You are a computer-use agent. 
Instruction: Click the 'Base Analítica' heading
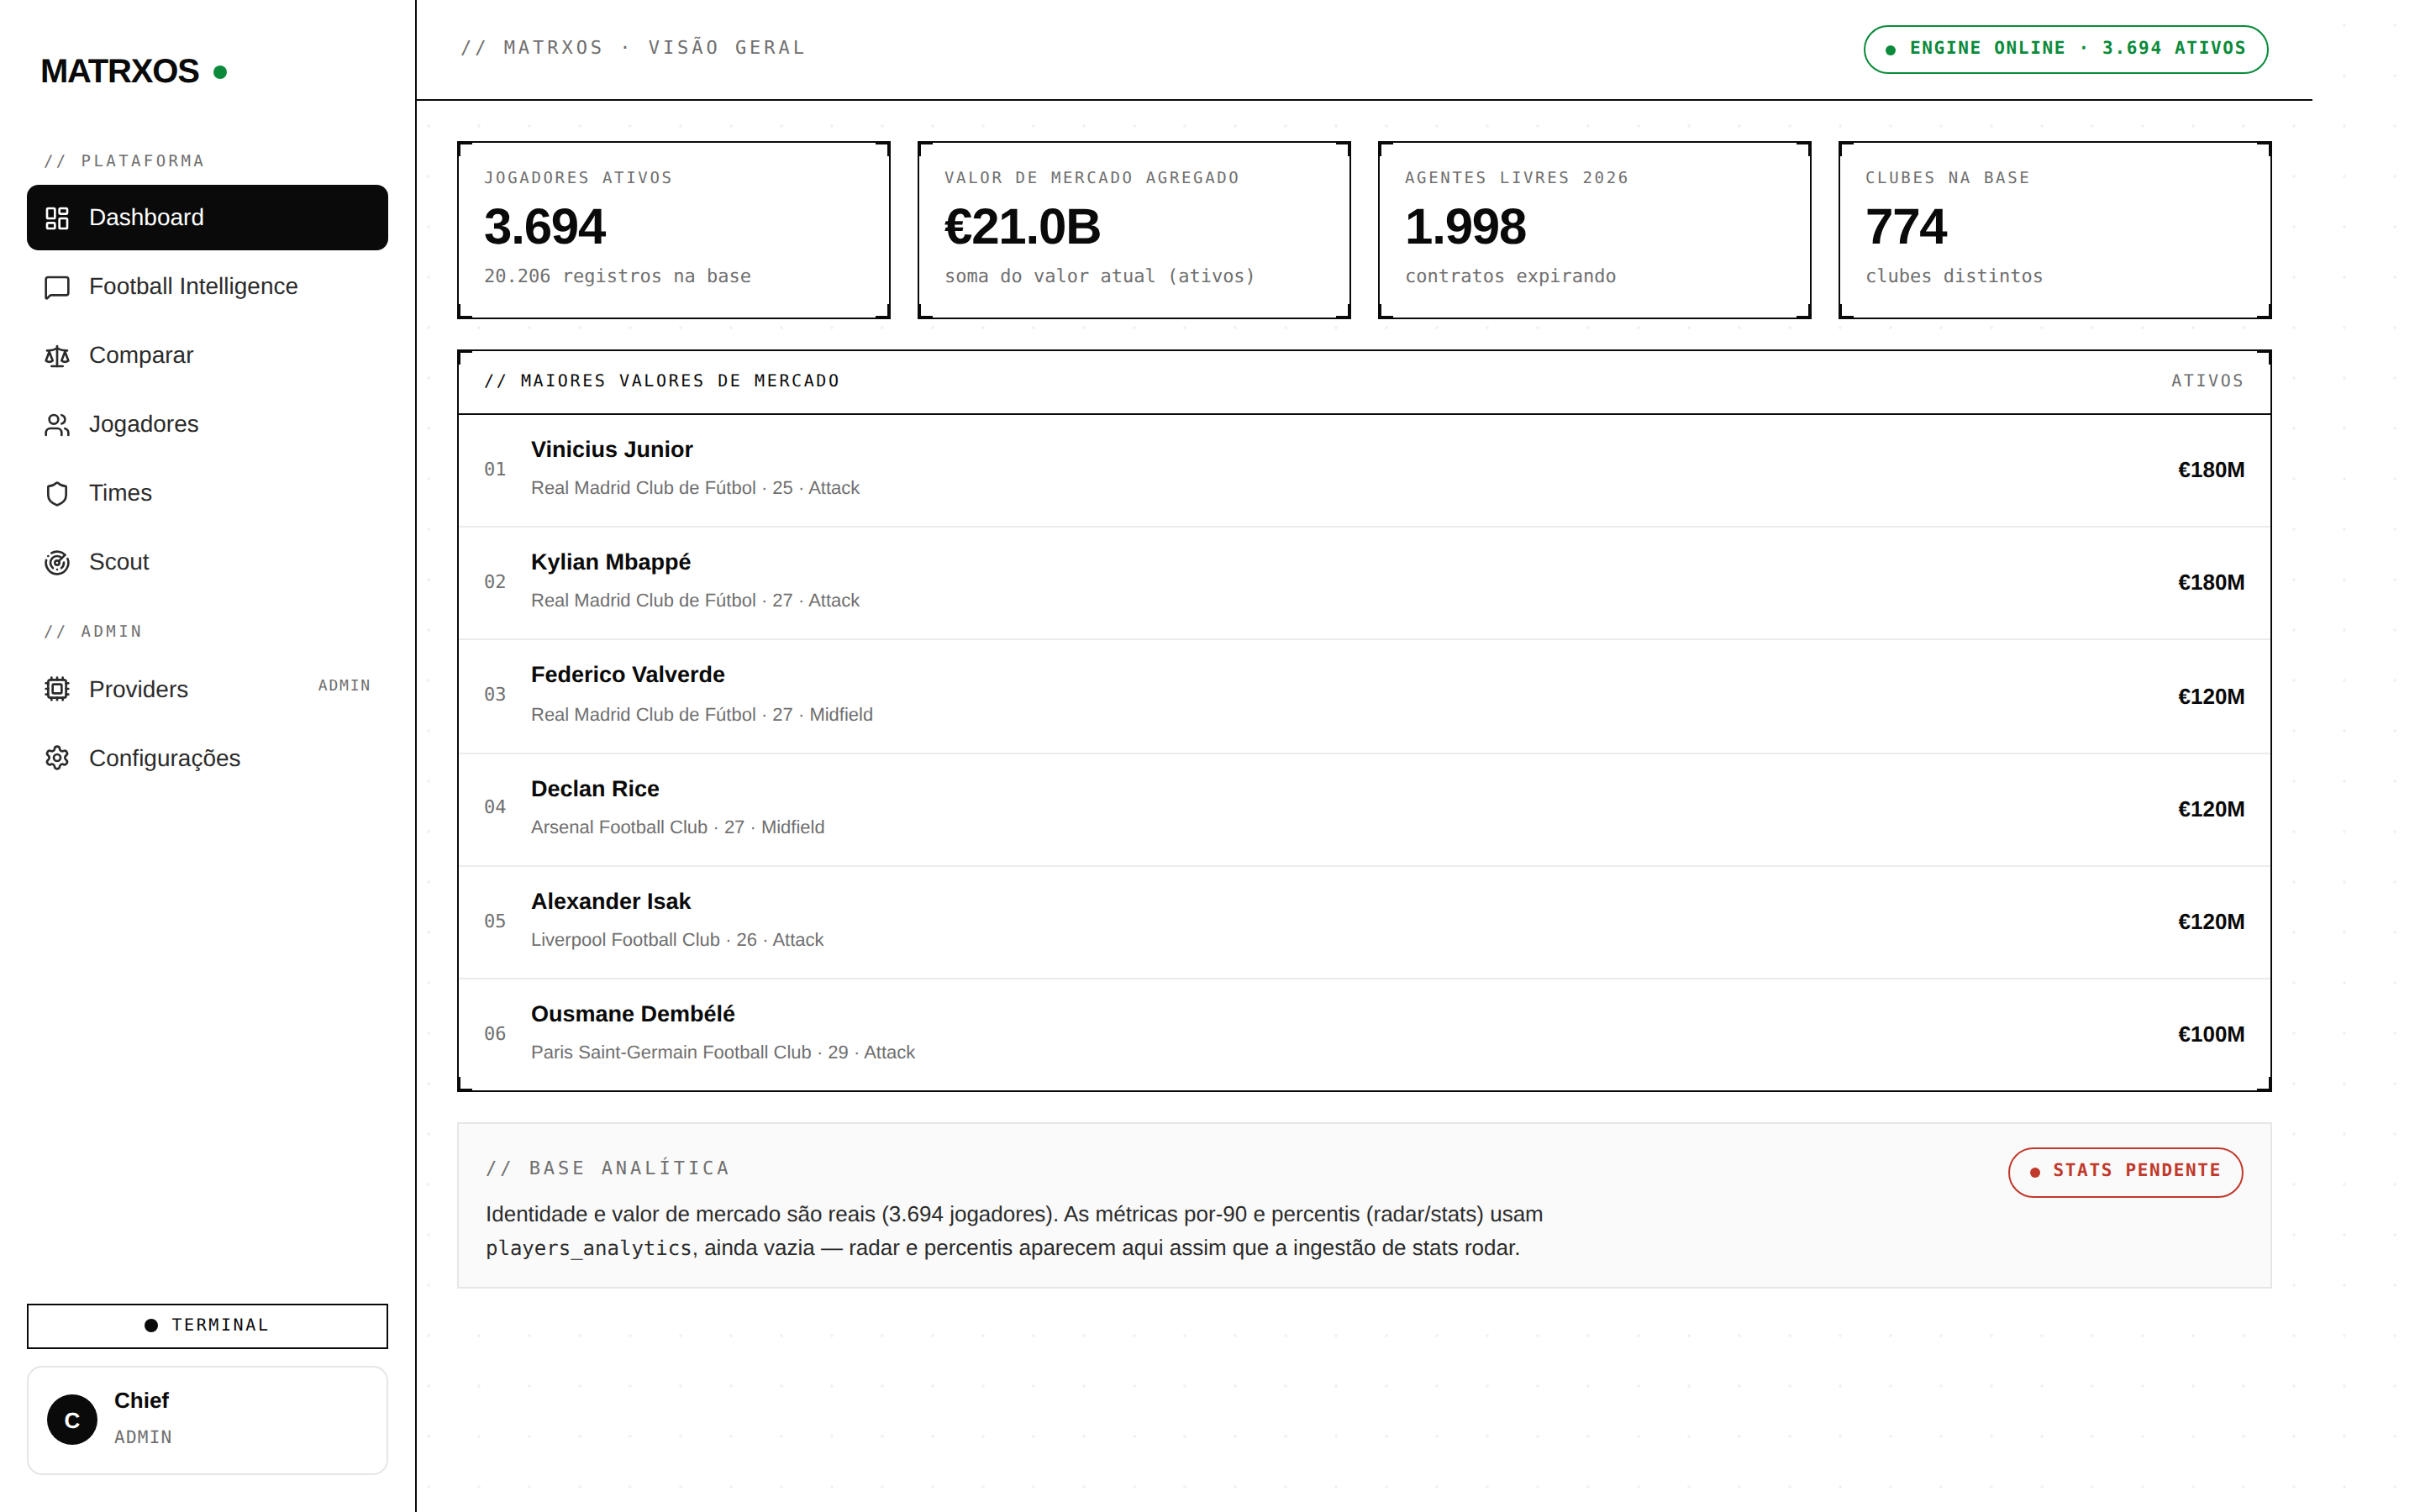tap(607, 1168)
